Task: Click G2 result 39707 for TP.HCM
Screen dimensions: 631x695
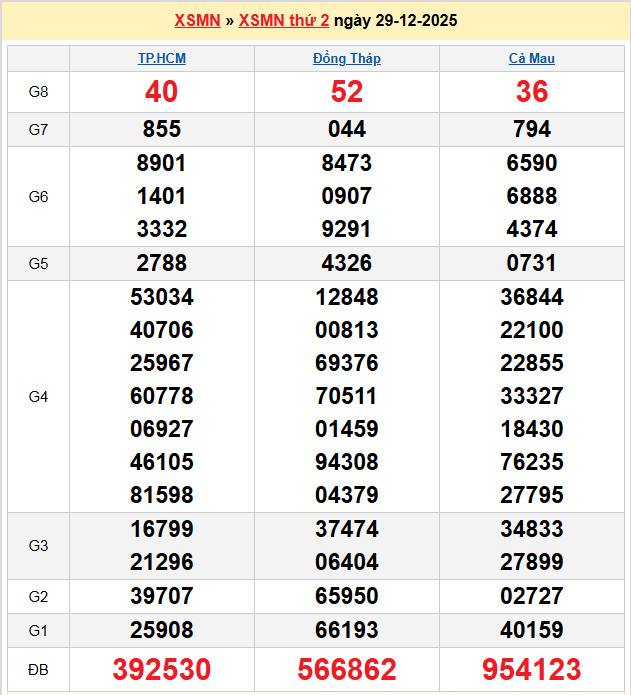Action: point(162,596)
